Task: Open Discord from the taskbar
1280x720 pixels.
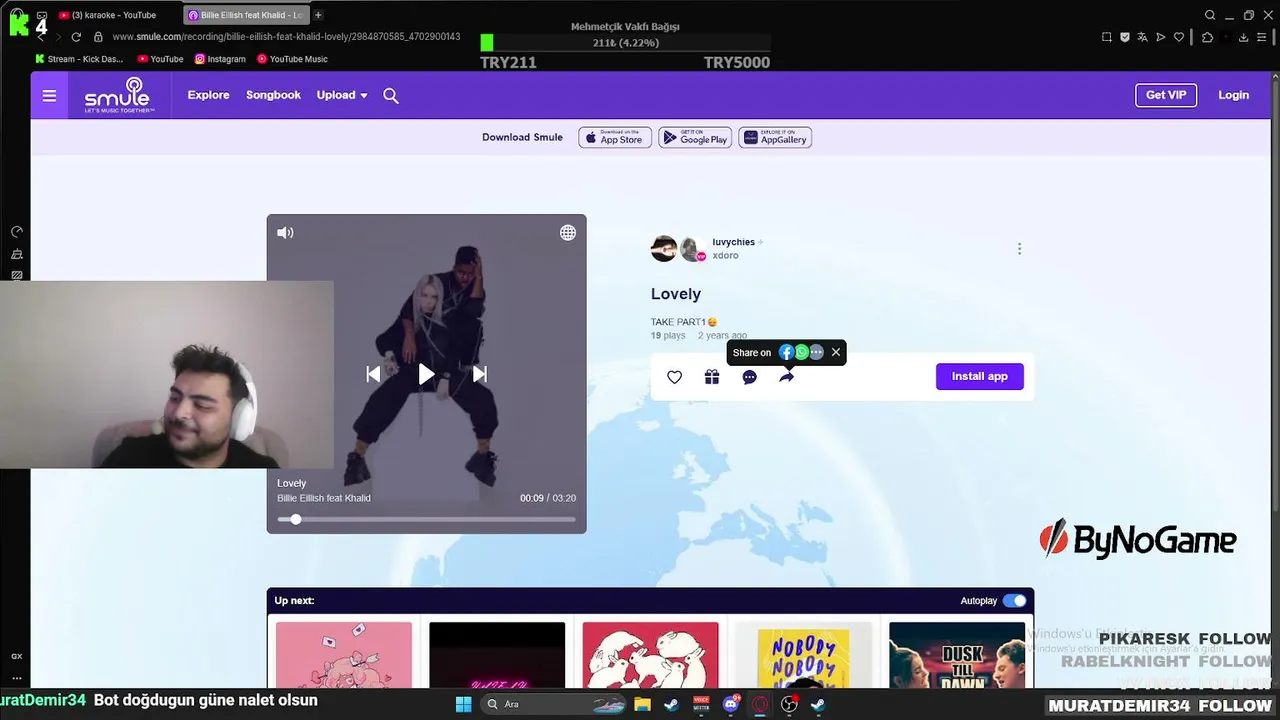Action: (x=731, y=704)
